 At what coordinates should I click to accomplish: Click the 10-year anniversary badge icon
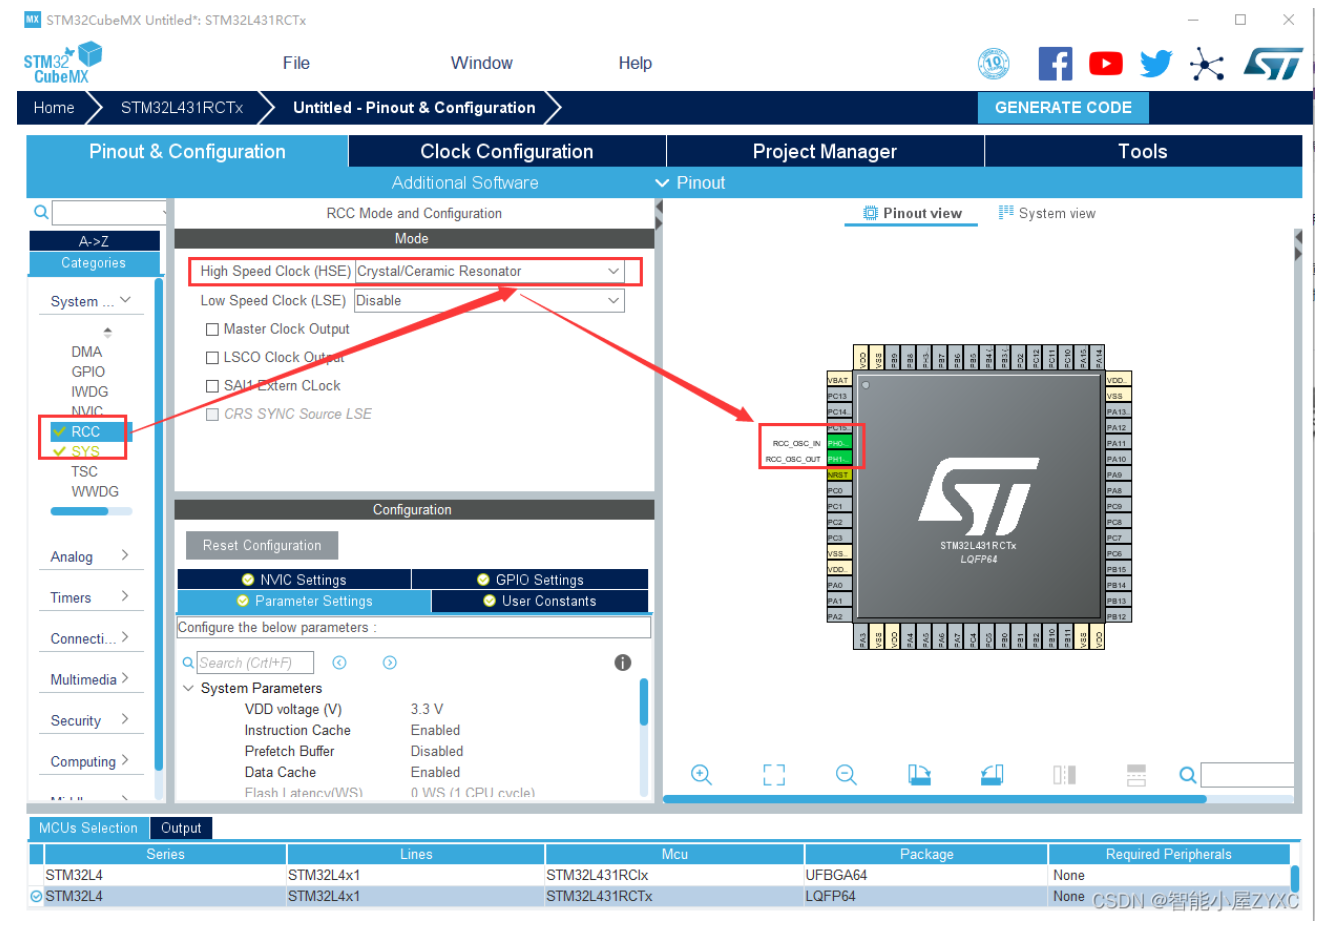993,64
